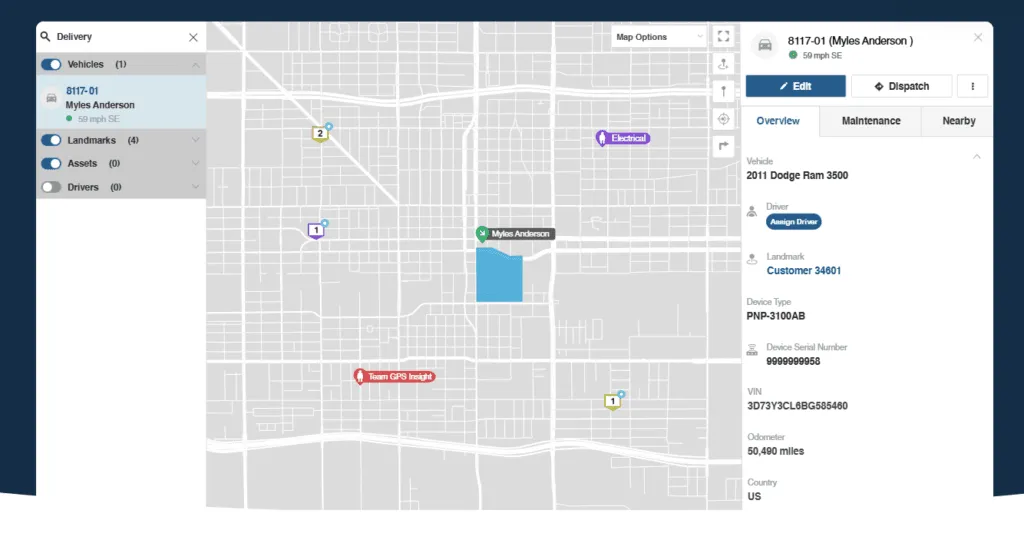This screenshot has height=550, width=1024.
Task: Click into the Delivery search field
Action: pos(115,37)
